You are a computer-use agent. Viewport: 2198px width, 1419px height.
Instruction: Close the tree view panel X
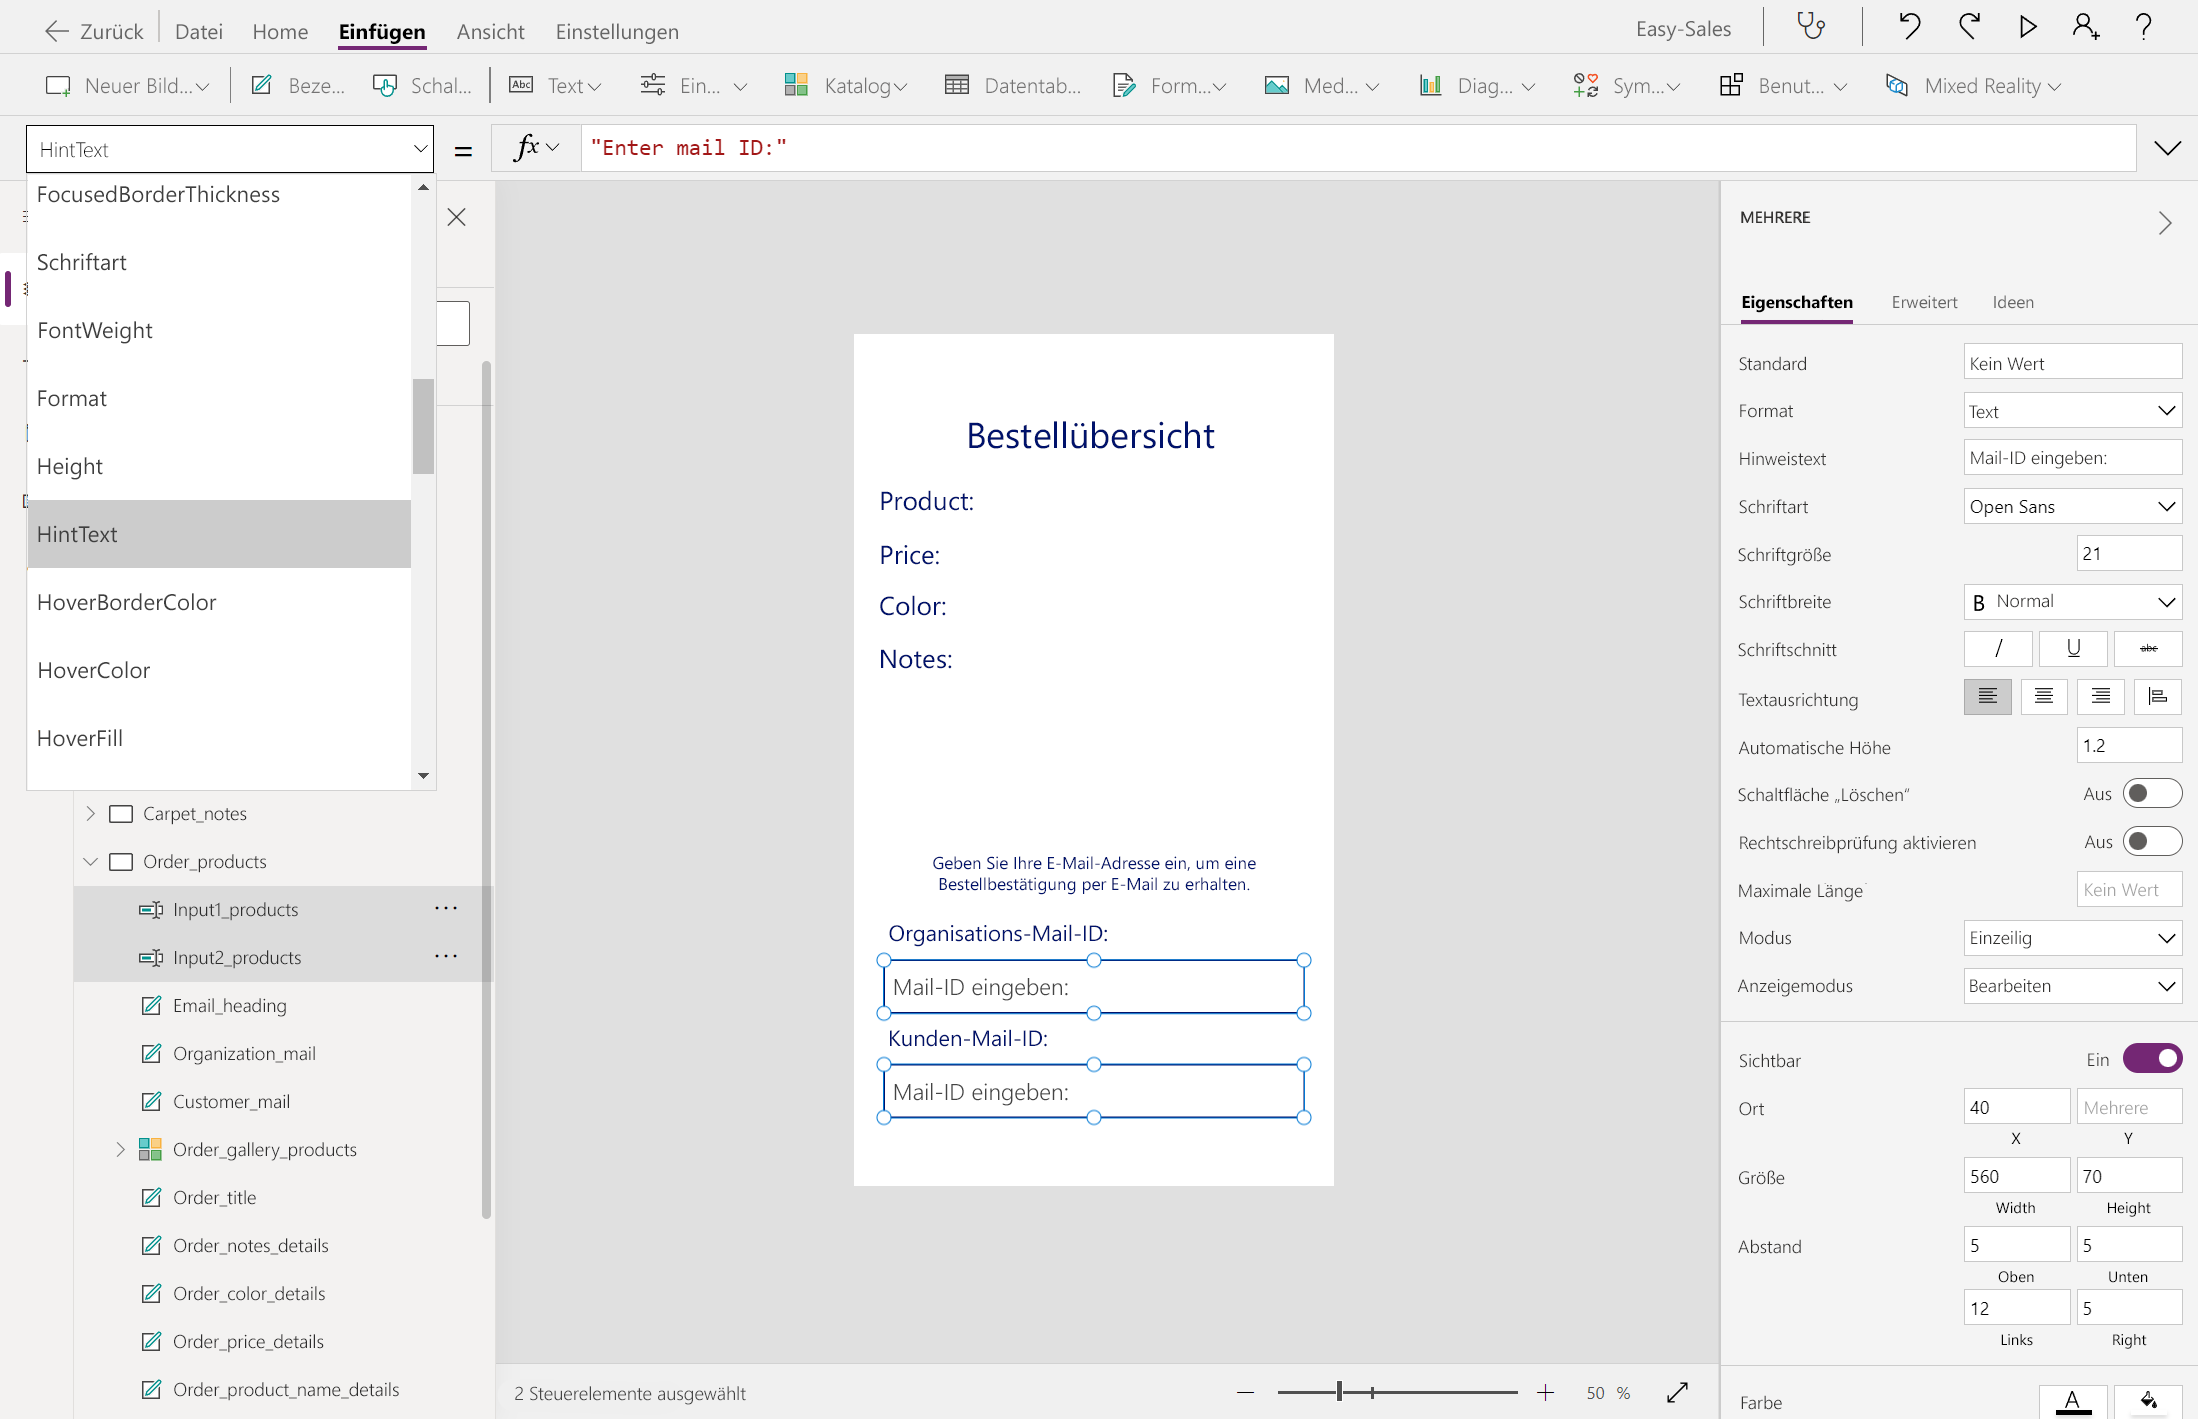click(456, 217)
